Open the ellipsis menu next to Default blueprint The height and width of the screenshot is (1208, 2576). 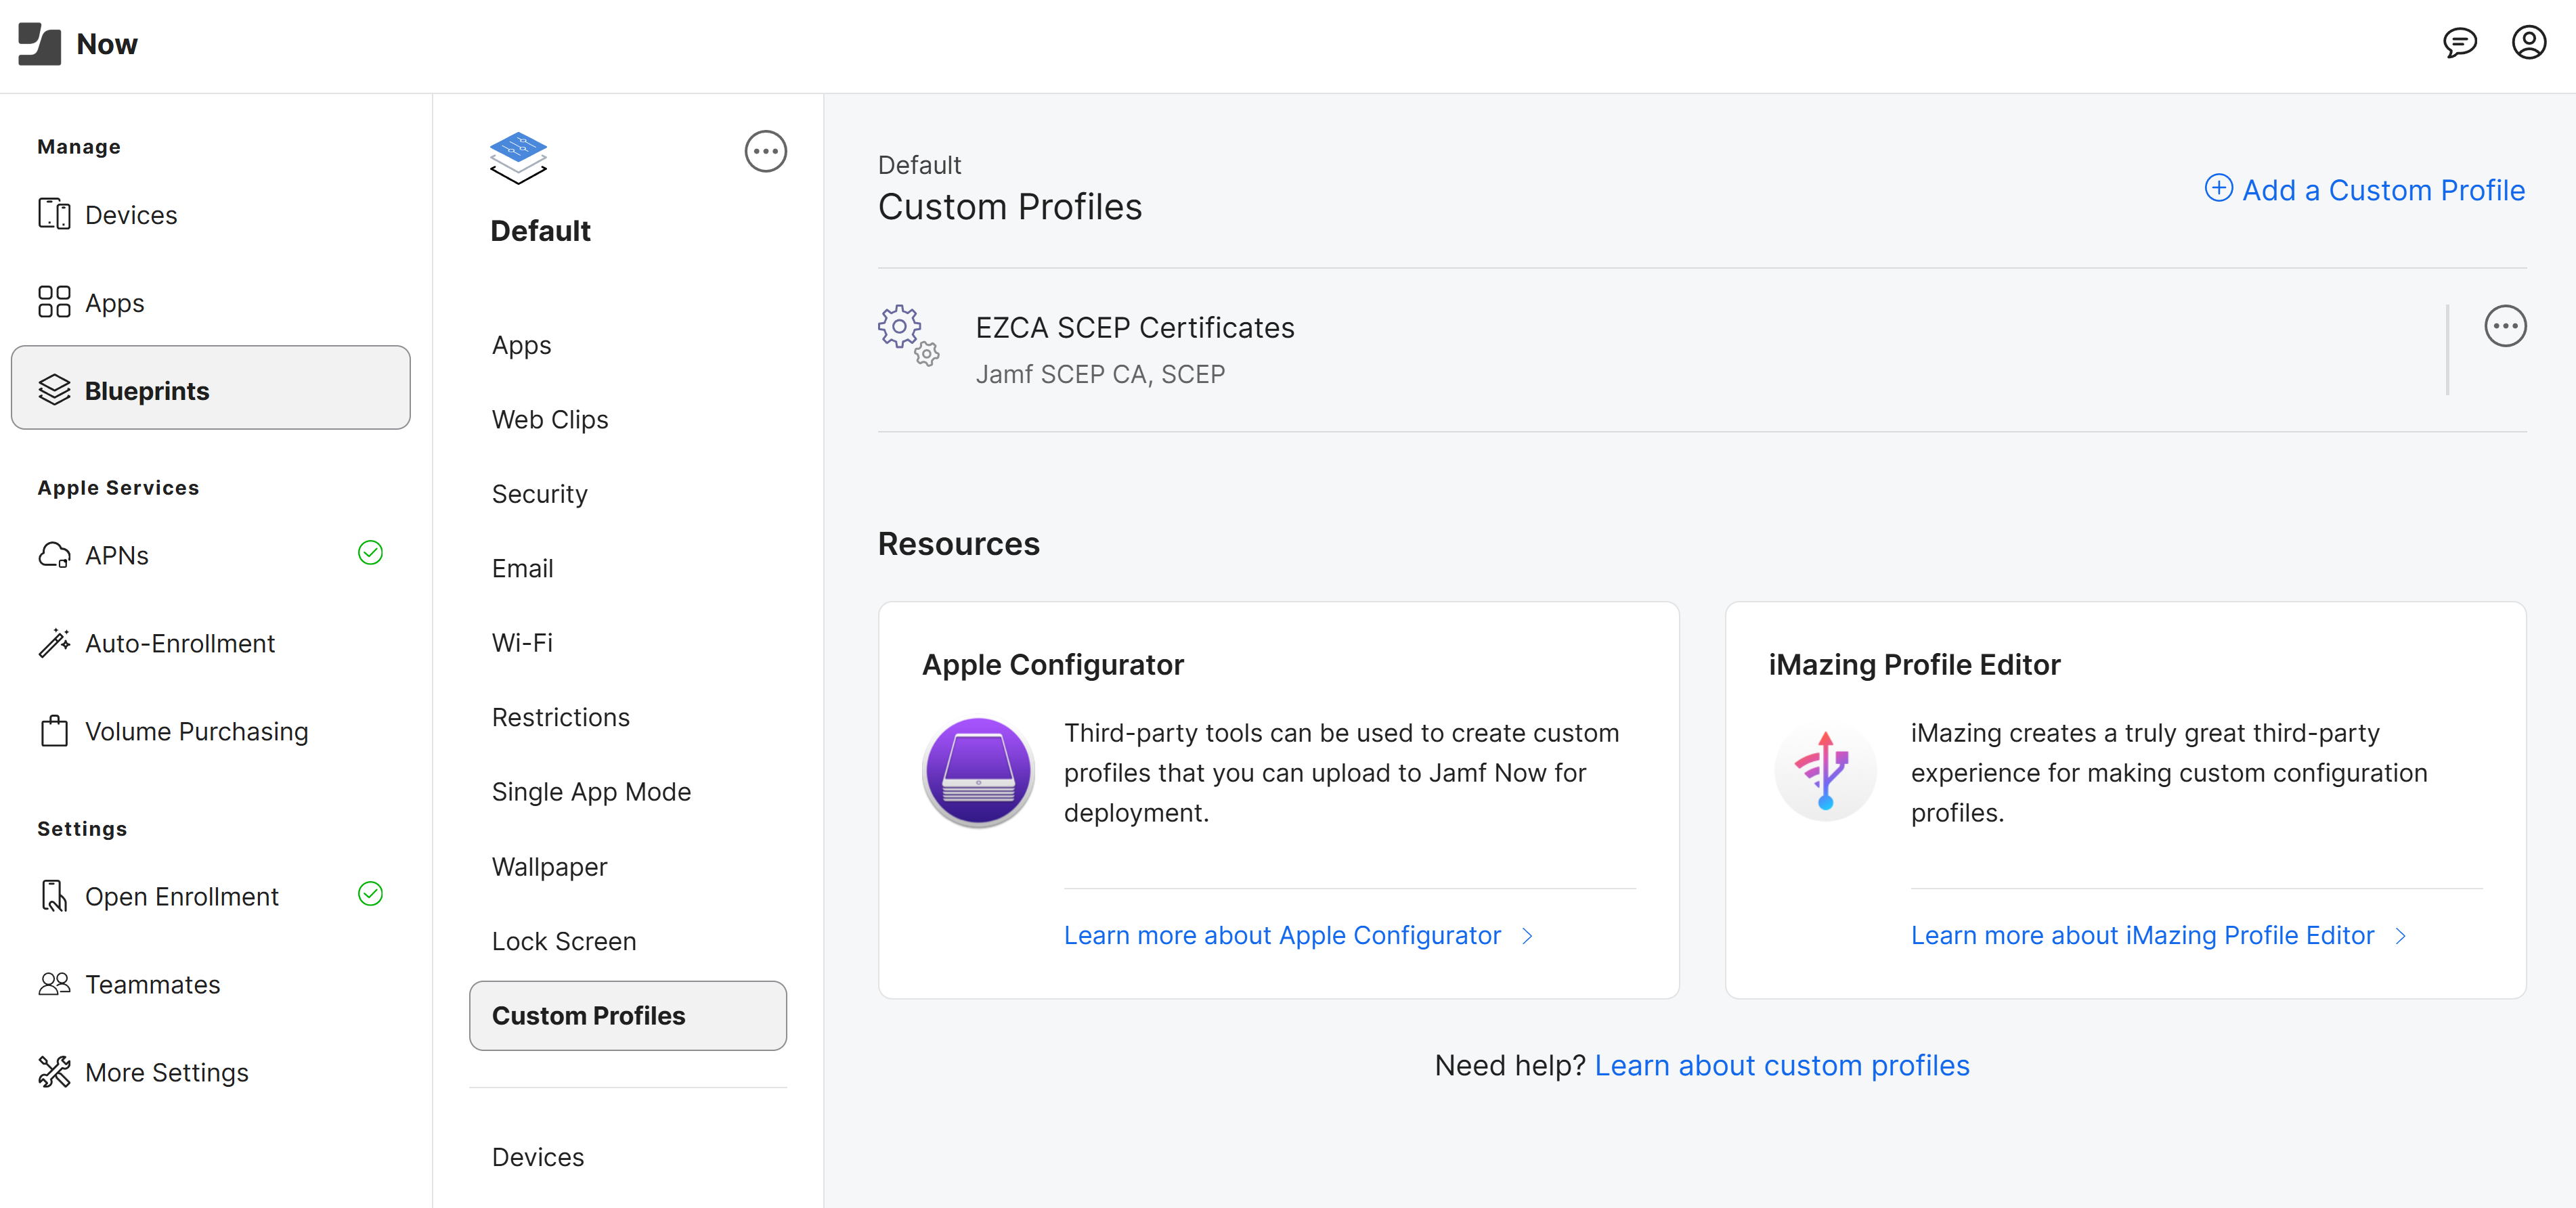pyautogui.click(x=765, y=151)
